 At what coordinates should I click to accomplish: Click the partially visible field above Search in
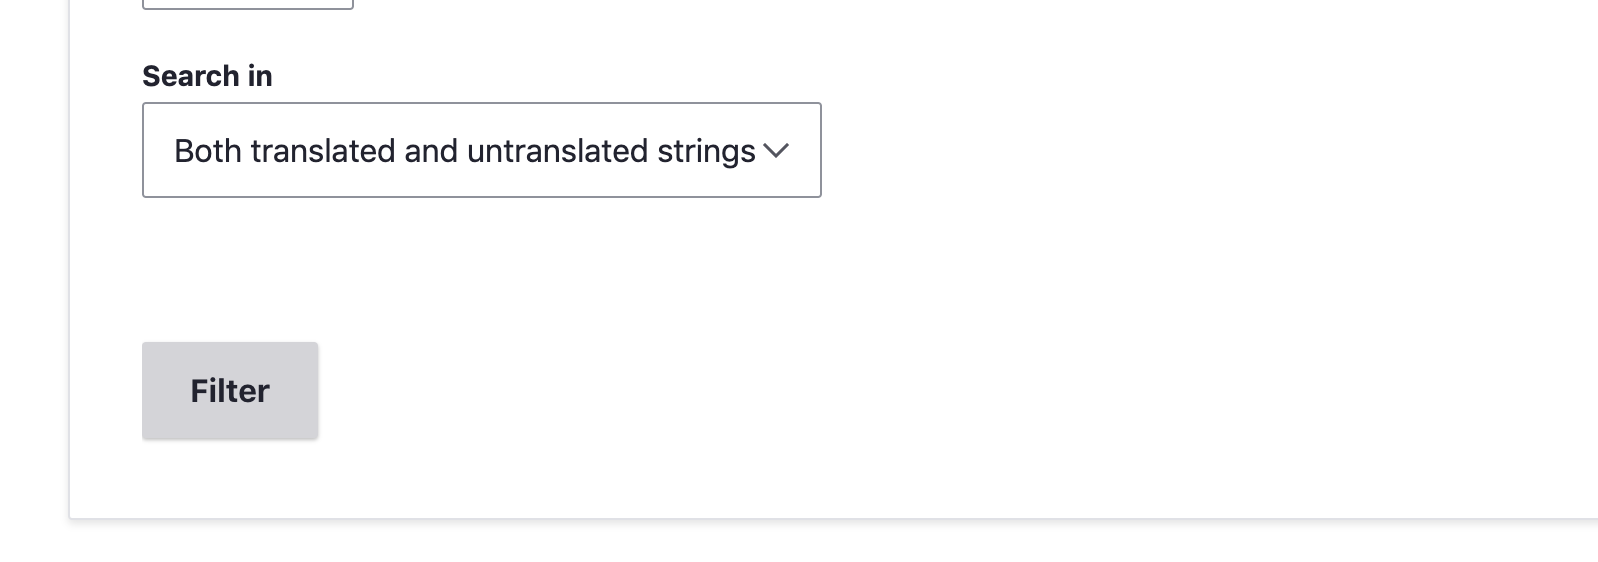point(248,4)
